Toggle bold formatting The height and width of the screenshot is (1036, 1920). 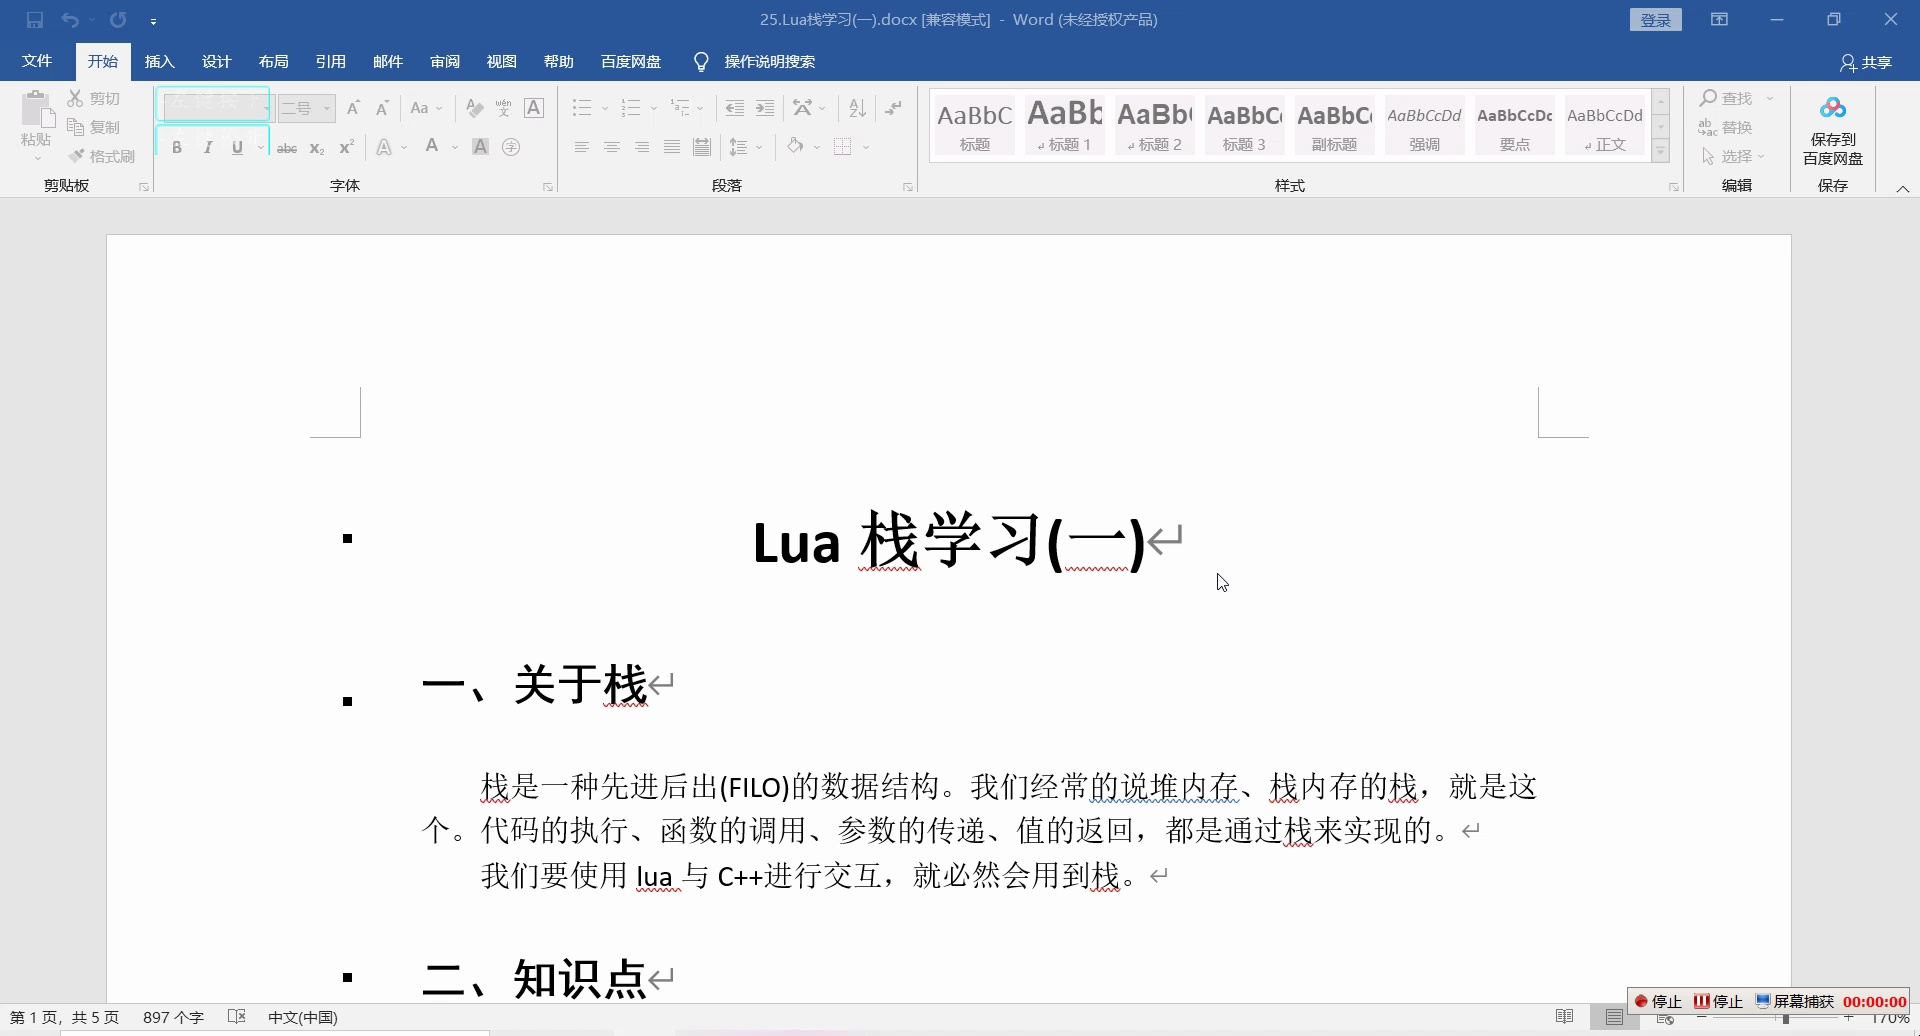tap(176, 147)
